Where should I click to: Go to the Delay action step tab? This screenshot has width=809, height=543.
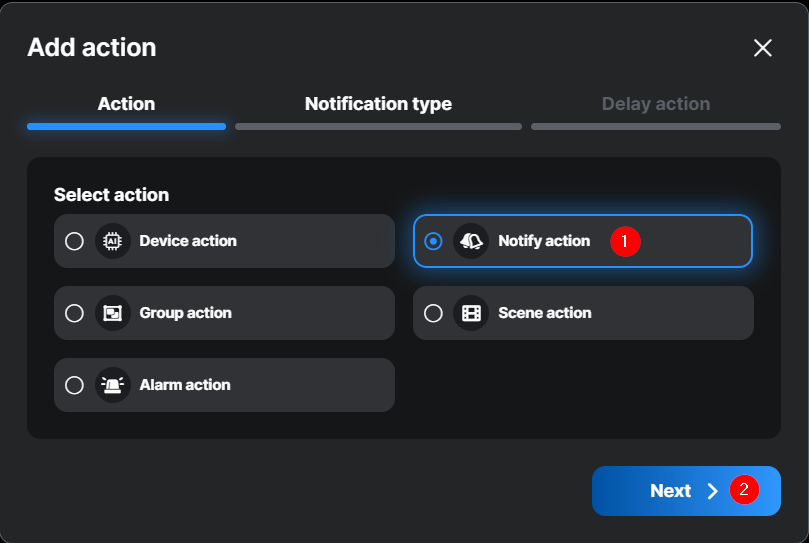[x=656, y=104]
